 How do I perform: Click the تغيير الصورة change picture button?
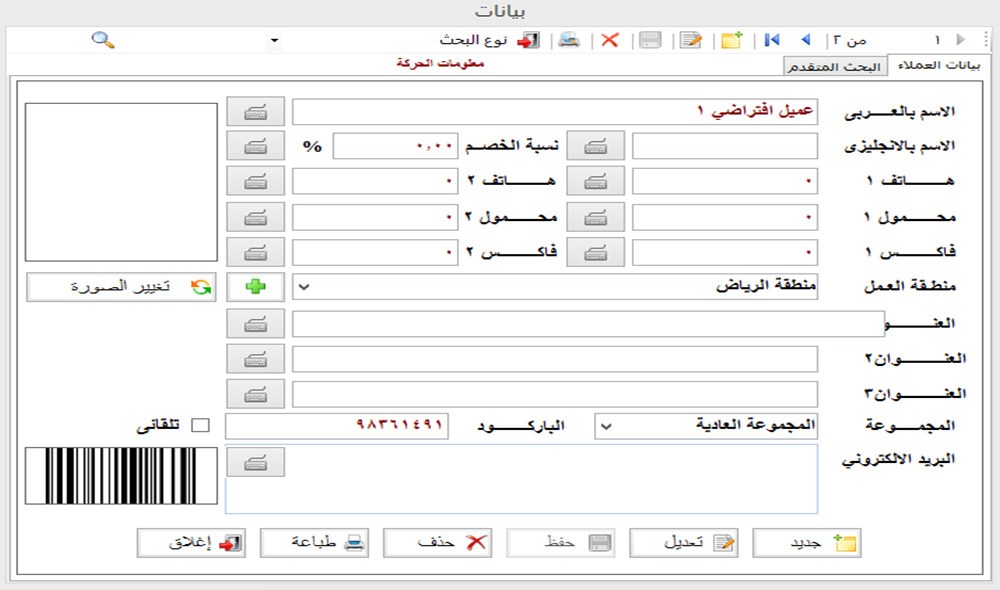click(x=121, y=286)
